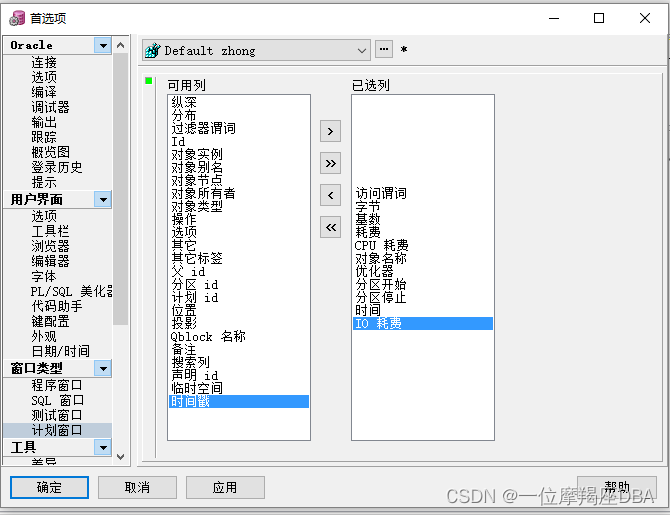Image resolution: width=670 pixels, height=515 pixels.
Task: Select 浏览器 under 用户界面
Action: pos(50,246)
